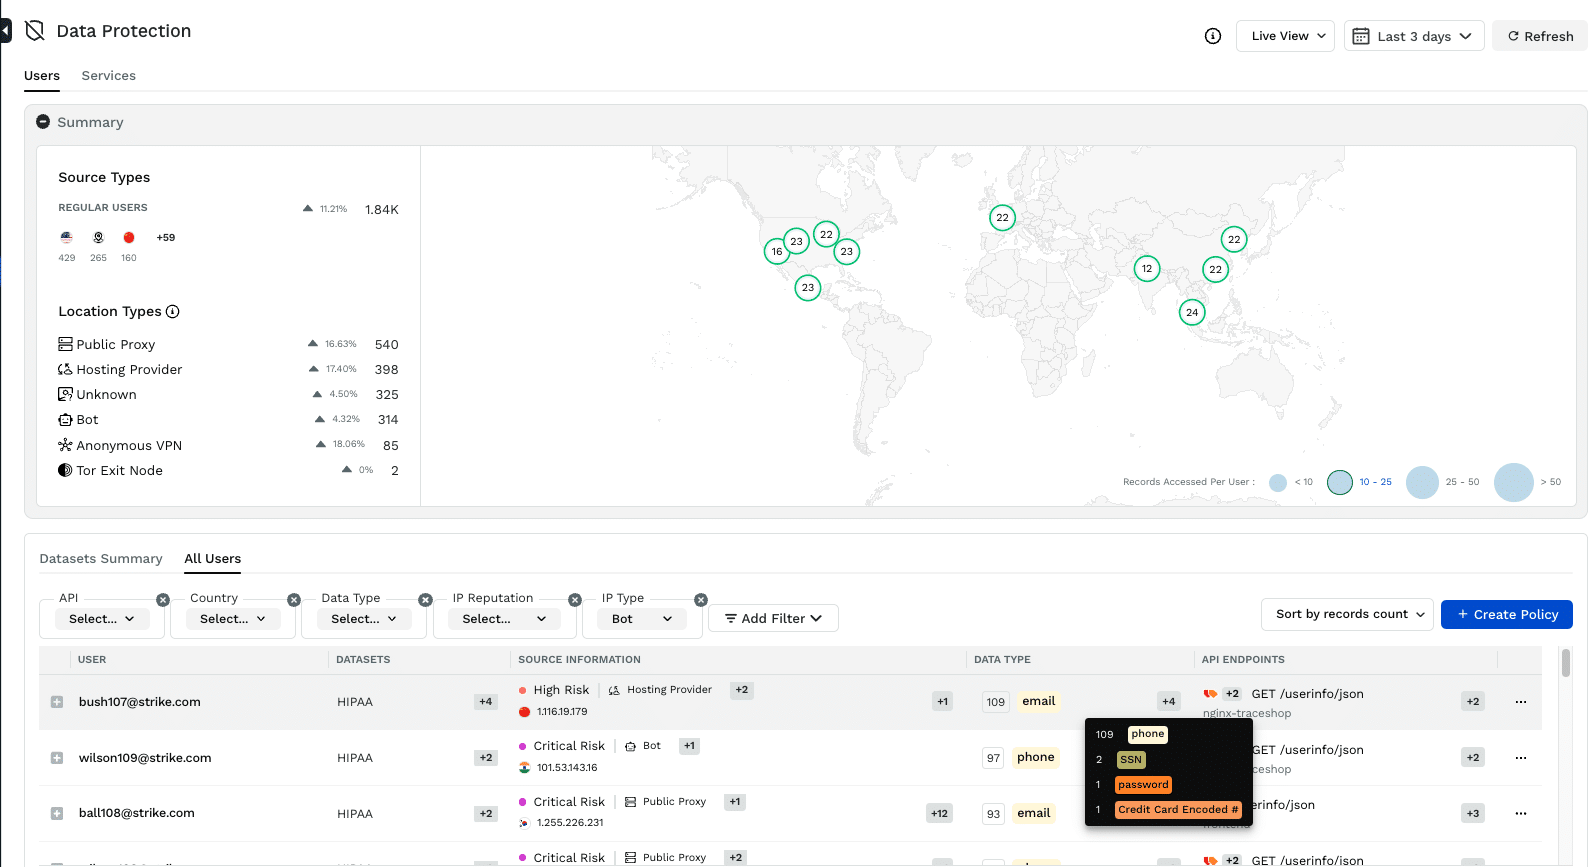Open more options for bush107@strike.com row
Viewport: 1595px width, 867px height.
coord(1520,702)
